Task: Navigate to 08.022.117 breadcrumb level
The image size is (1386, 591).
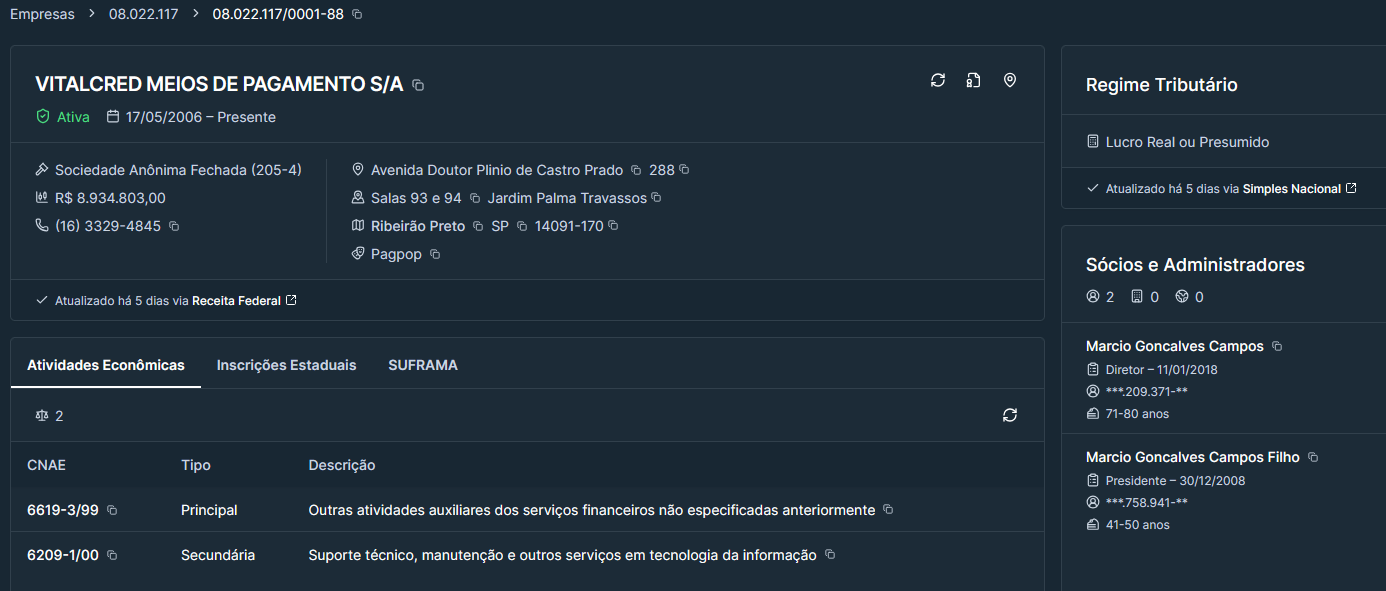Action: click(x=143, y=15)
